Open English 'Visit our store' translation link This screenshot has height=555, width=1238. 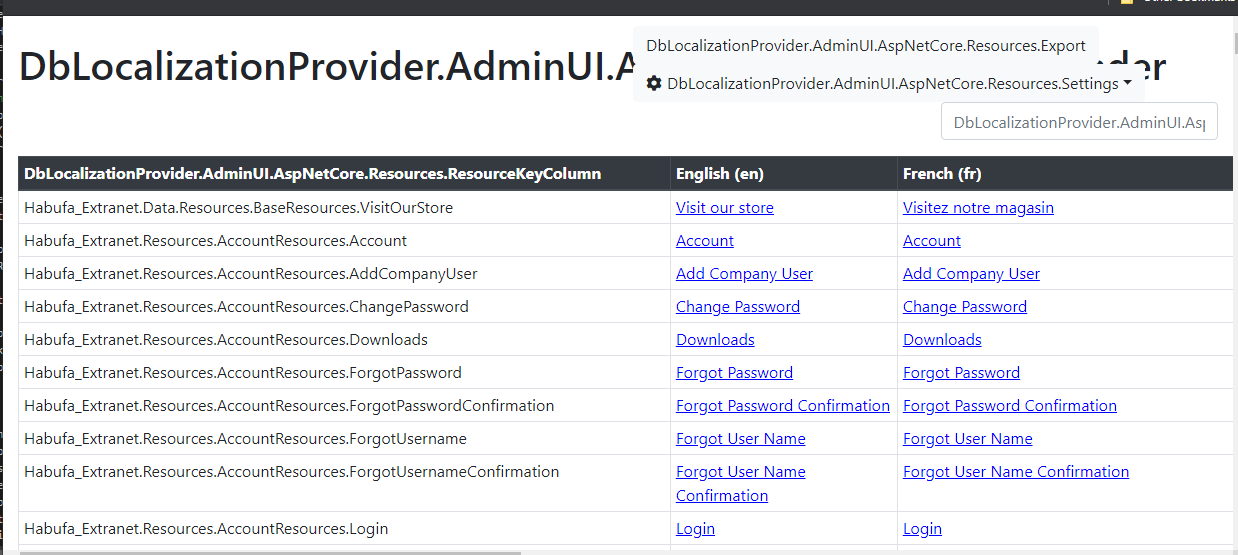point(725,208)
